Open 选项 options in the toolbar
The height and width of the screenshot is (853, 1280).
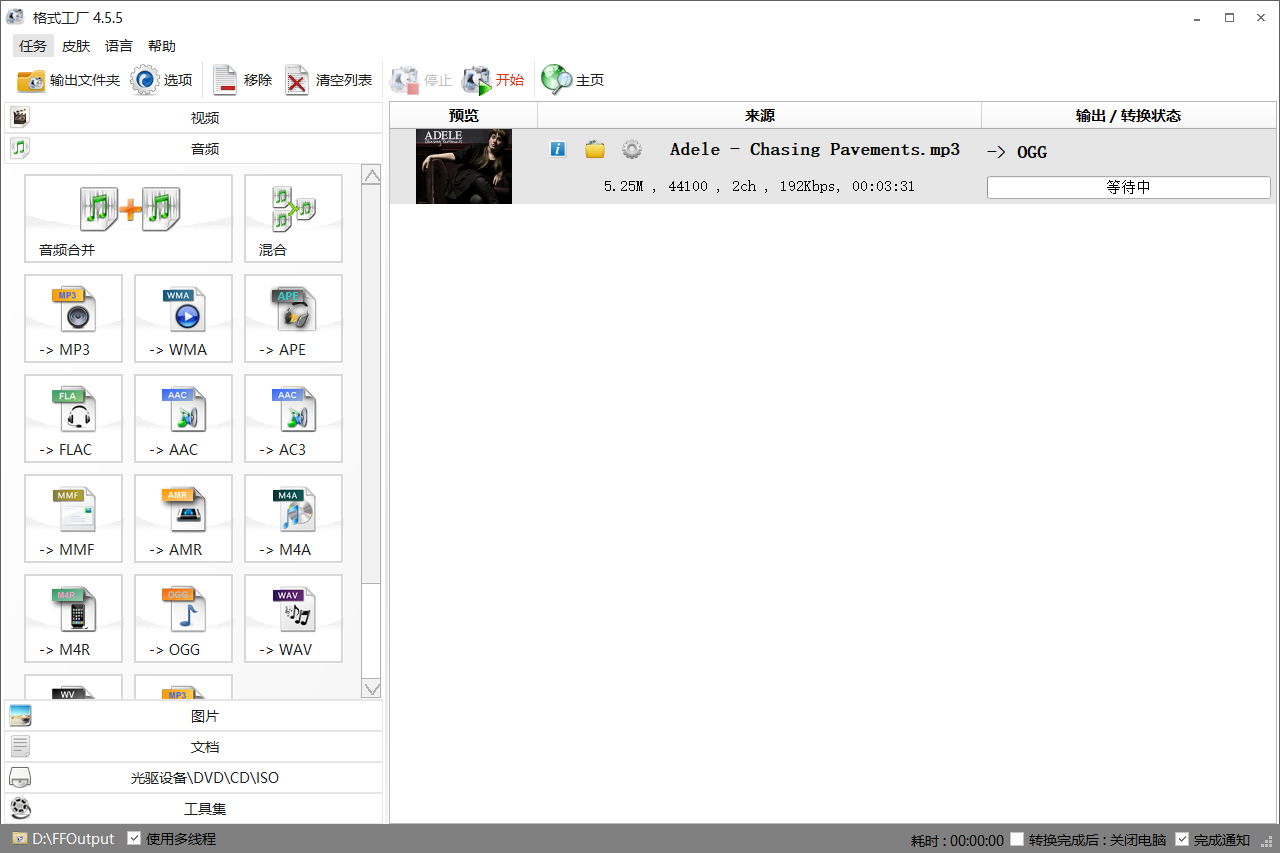point(162,80)
